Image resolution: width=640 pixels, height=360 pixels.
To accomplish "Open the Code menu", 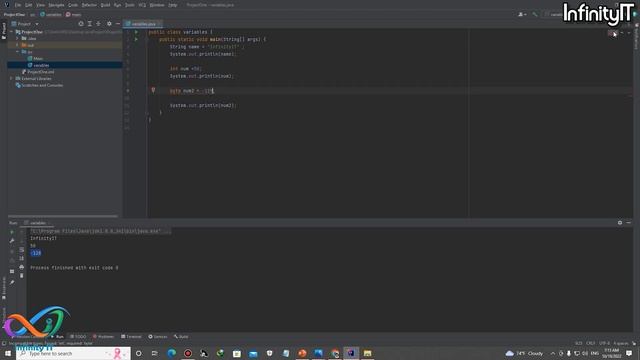I will 73,5.
